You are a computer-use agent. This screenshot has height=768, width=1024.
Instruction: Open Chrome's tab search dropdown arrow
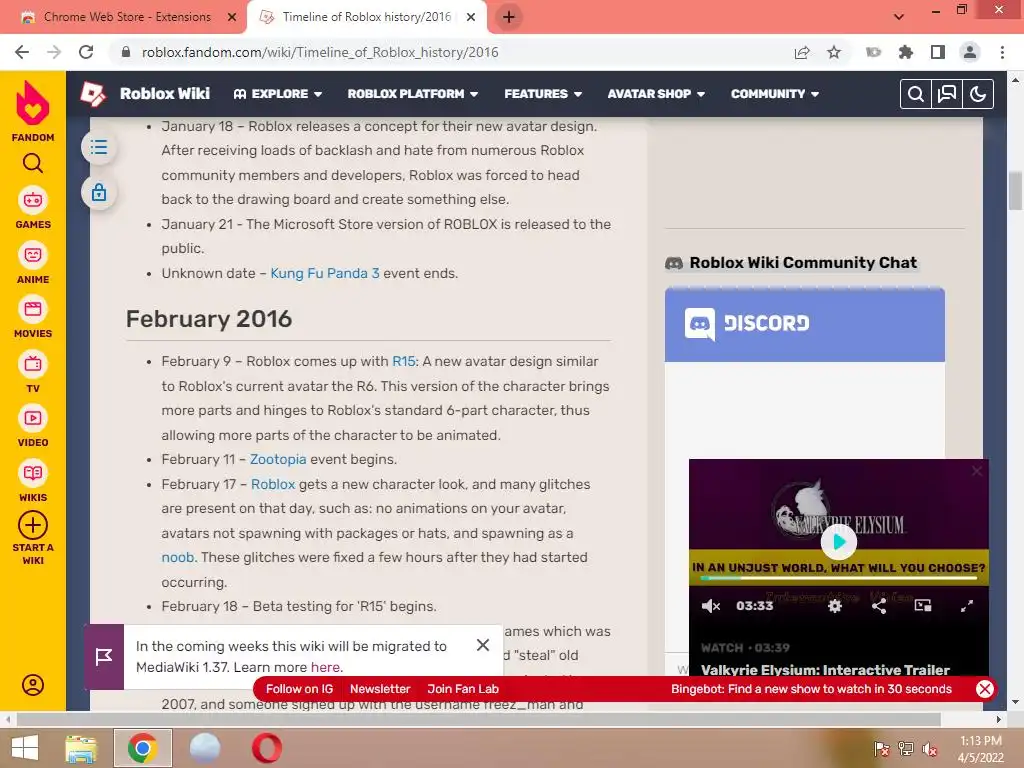899,17
